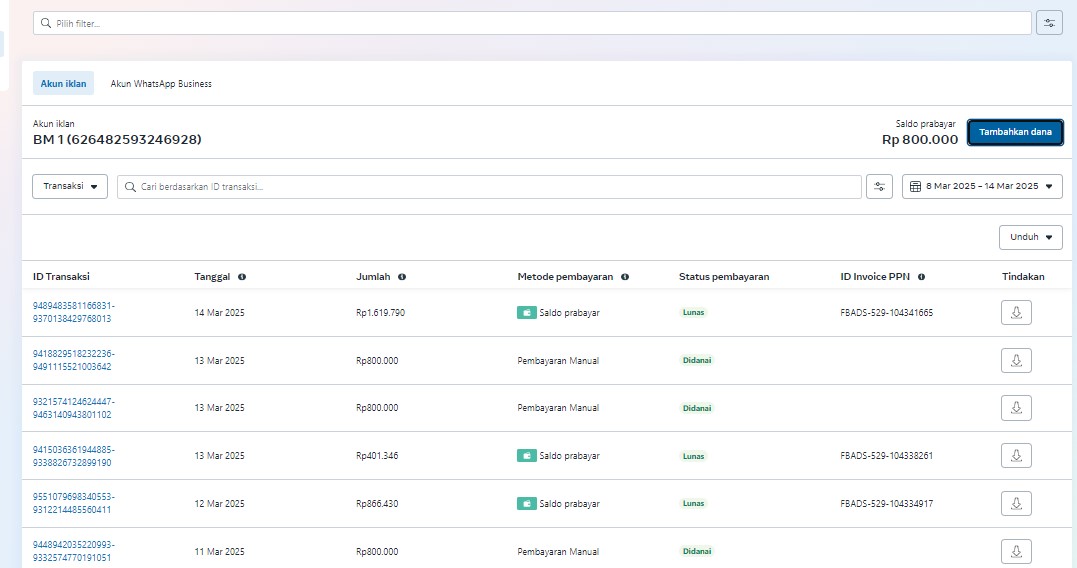The width and height of the screenshot is (1077, 568).
Task: Click the Pilih filter search field
Action: point(532,23)
